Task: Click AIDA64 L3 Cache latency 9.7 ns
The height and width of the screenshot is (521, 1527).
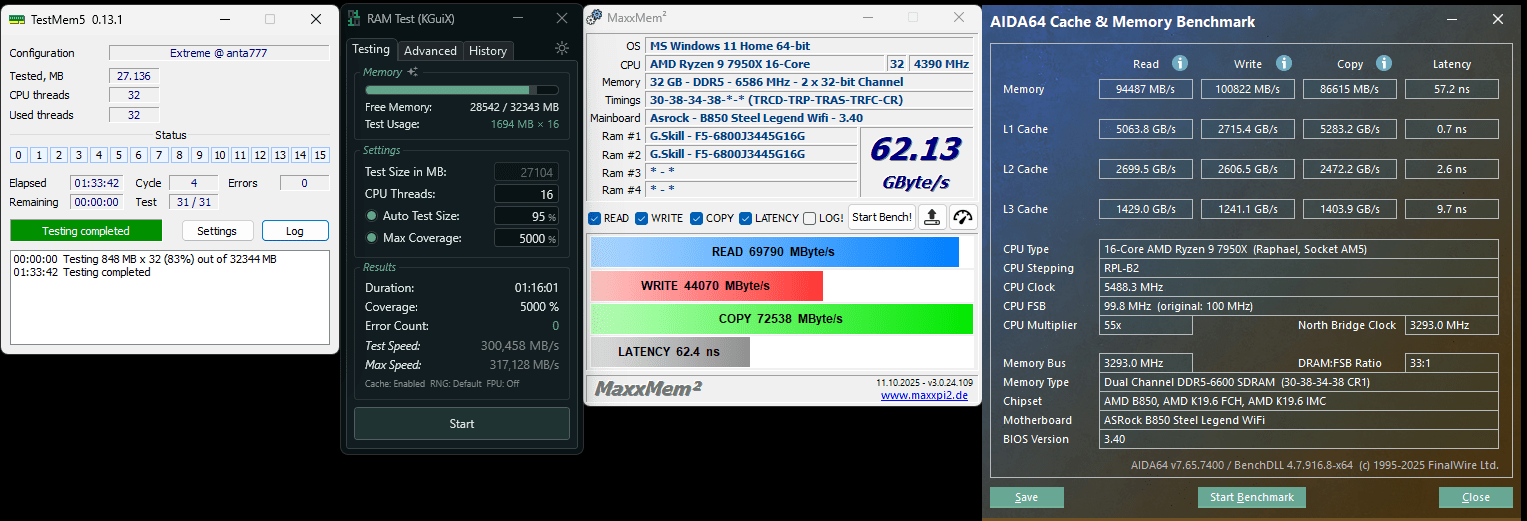Action: pyautogui.click(x=1452, y=209)
